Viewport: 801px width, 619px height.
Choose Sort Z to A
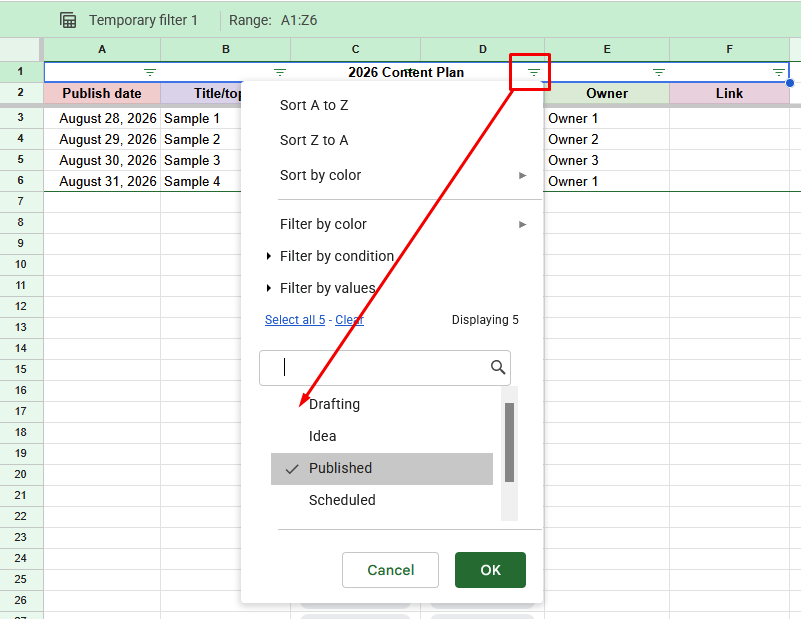pos(314,140)
